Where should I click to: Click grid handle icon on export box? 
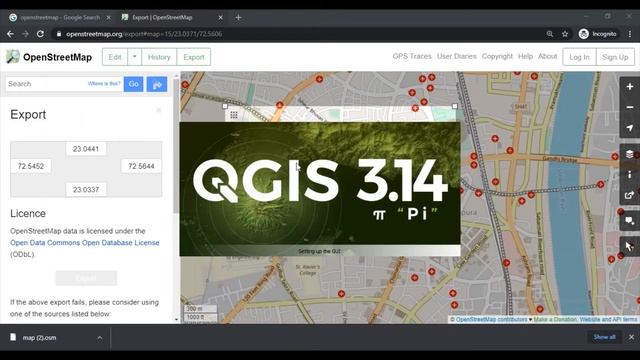click(x=233, y=115)
